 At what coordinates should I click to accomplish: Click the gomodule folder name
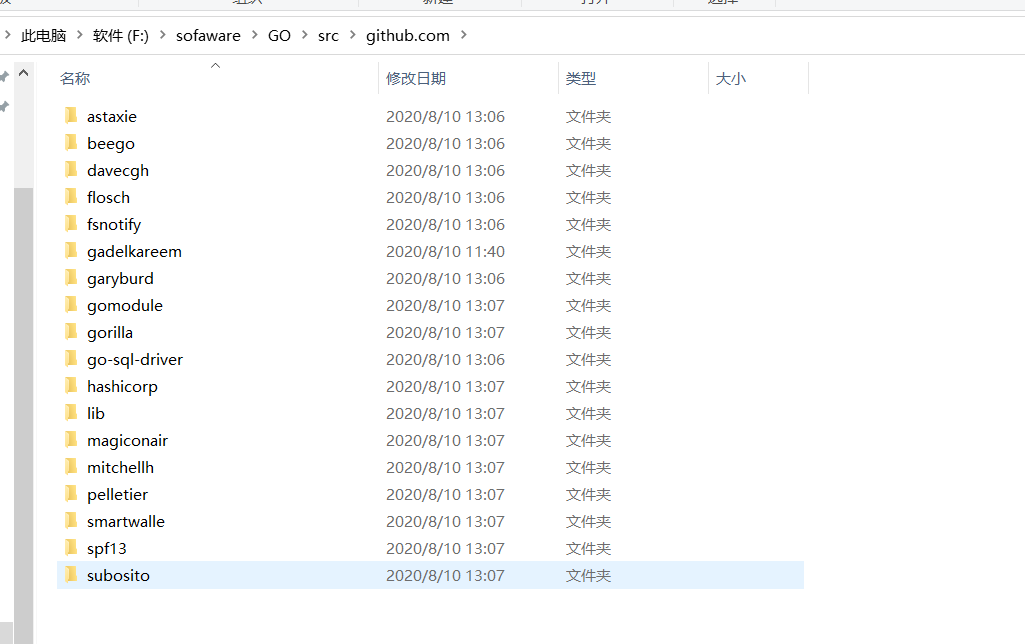(125, 306)
